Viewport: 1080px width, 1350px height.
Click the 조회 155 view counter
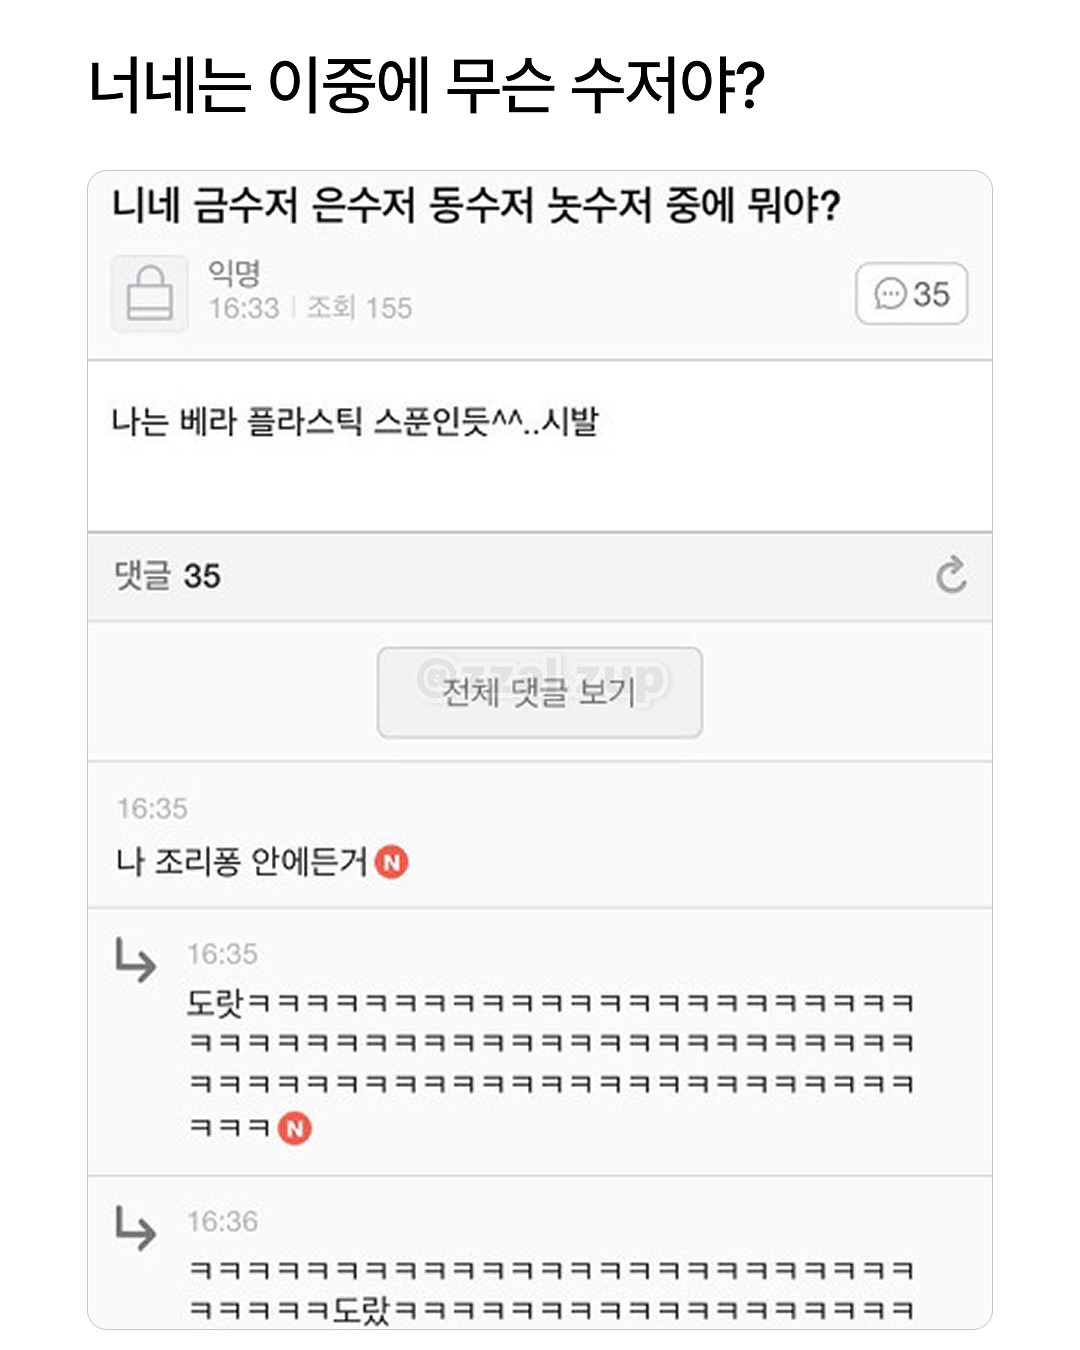tap(360, 308)
